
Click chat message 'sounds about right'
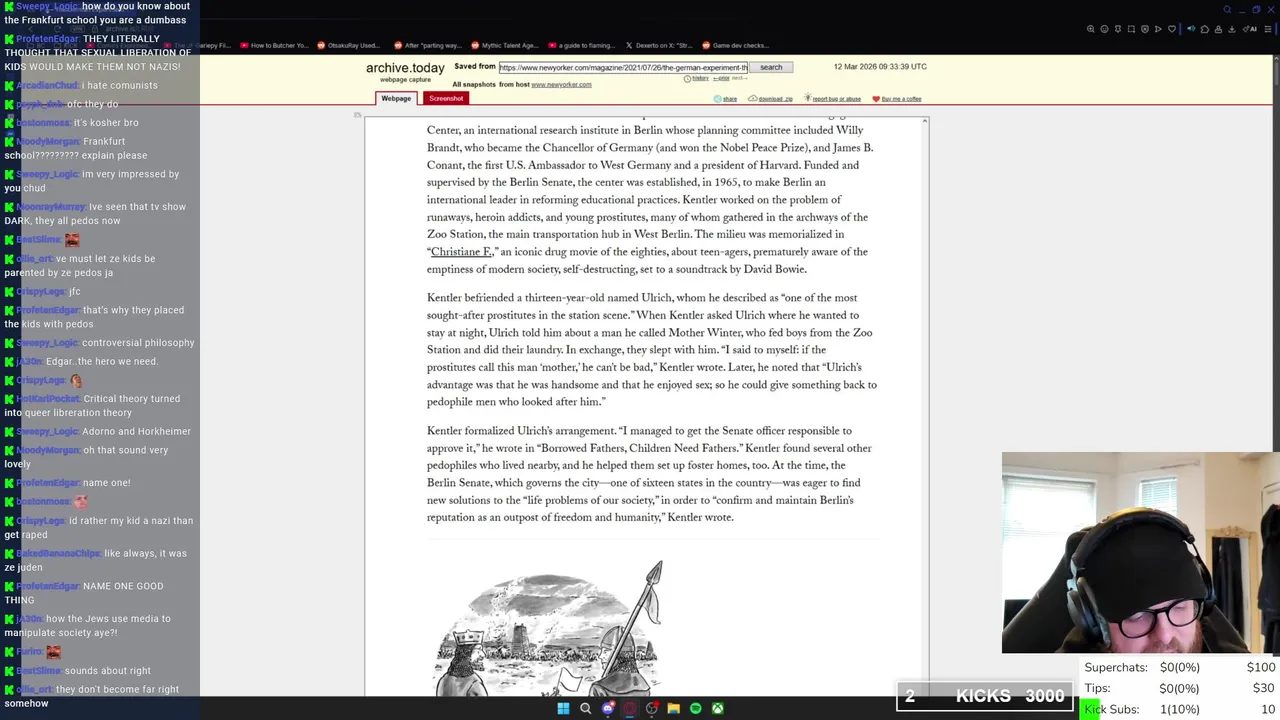click(108, 671)
